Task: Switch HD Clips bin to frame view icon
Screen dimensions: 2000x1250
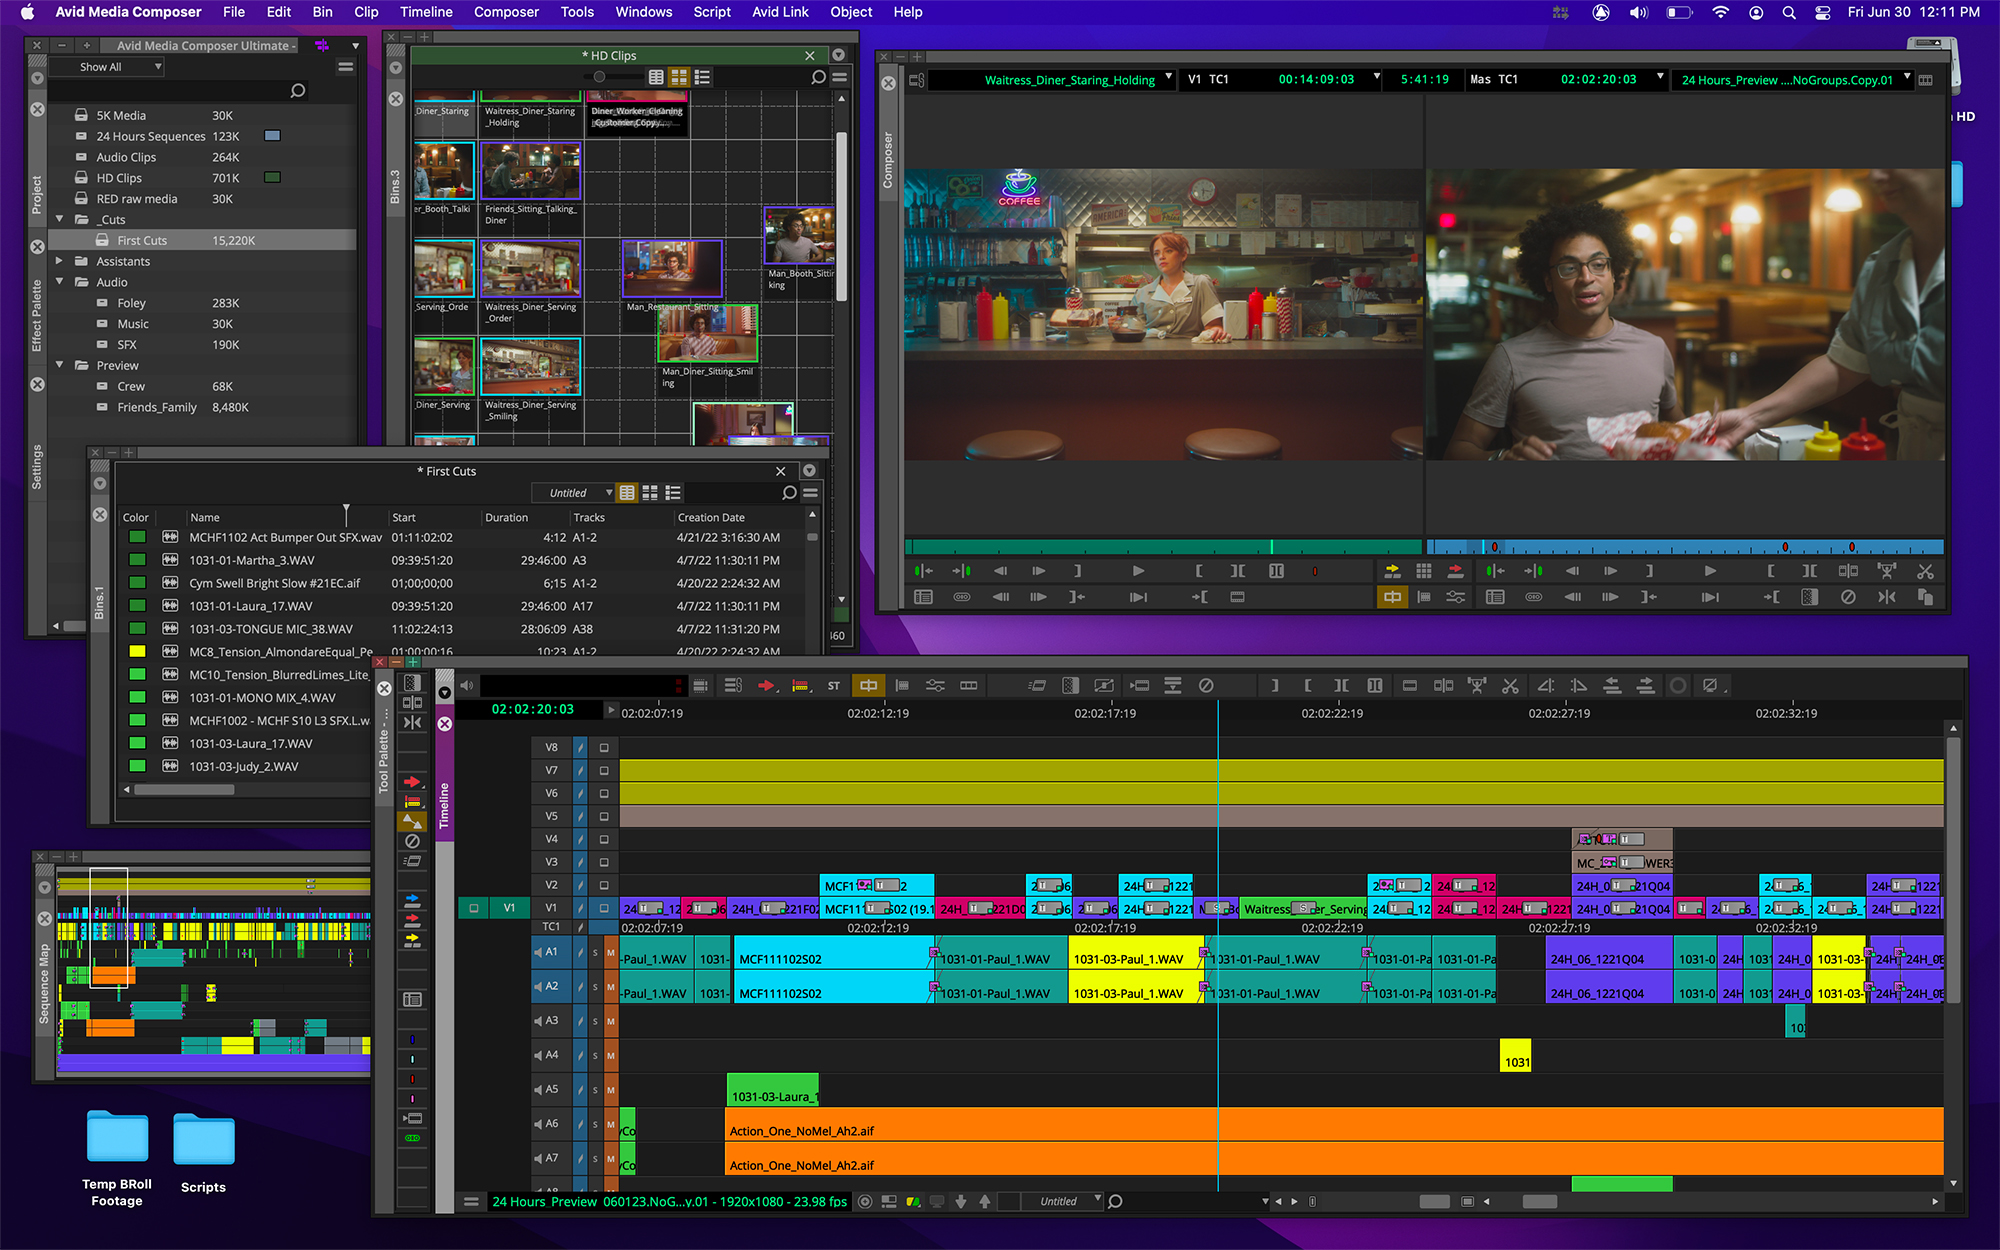Action: 679,77
